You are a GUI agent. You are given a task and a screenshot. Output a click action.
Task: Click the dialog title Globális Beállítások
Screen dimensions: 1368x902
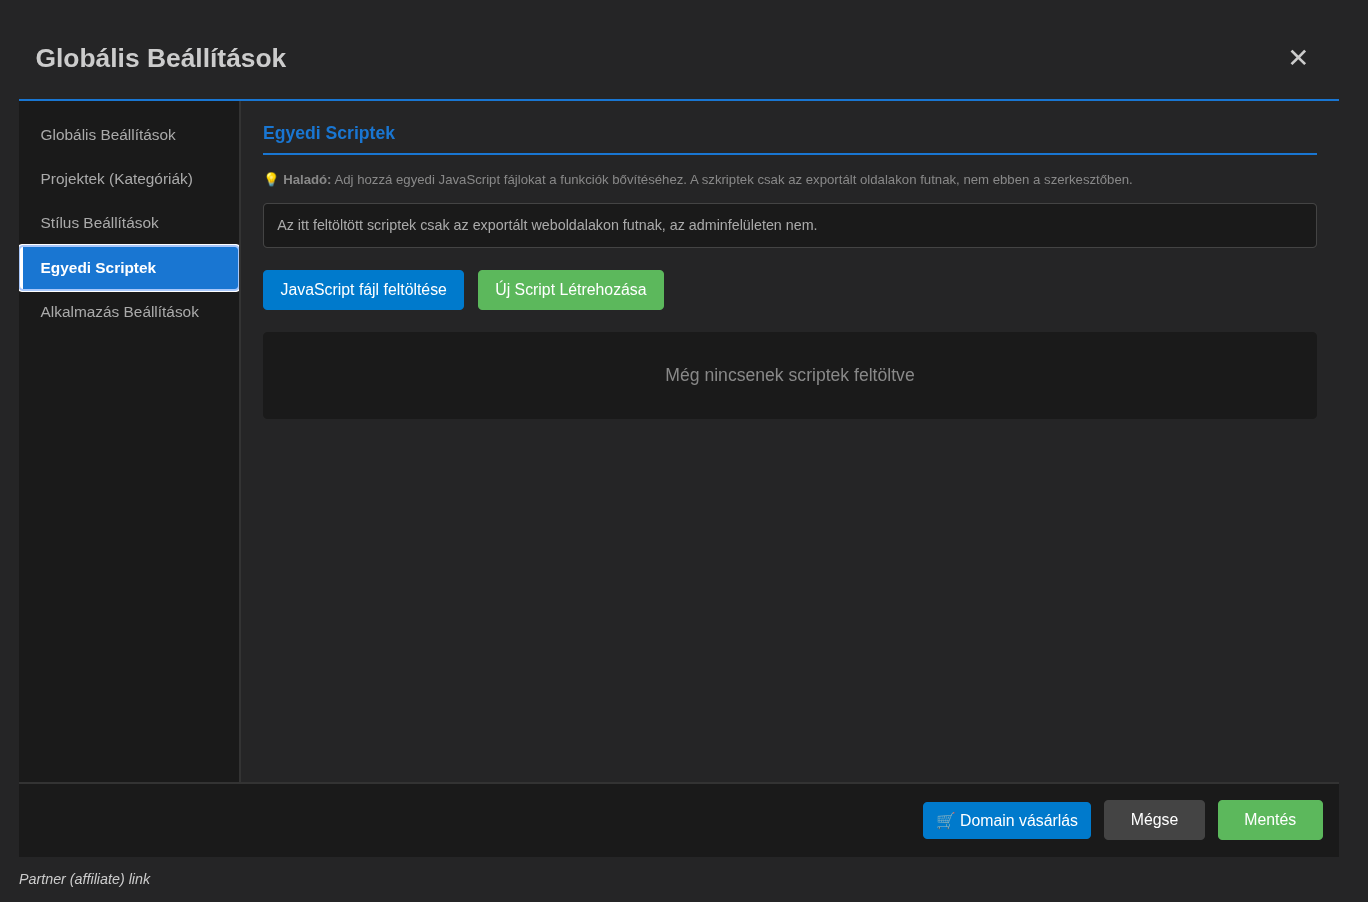coord(161,58)
